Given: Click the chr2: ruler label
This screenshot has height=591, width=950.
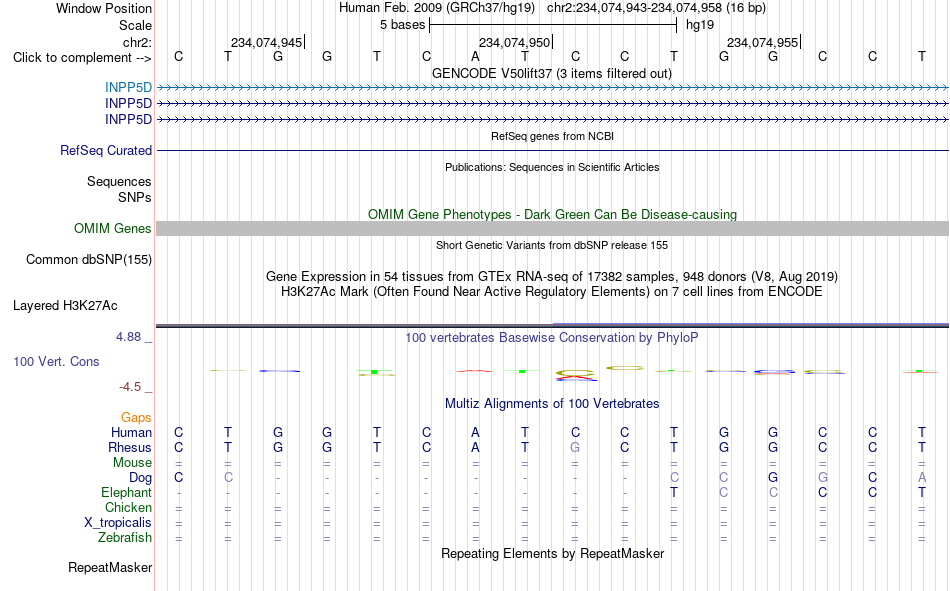Looking at the screenshot, I should pyautogui.click(x=137, y=42).
